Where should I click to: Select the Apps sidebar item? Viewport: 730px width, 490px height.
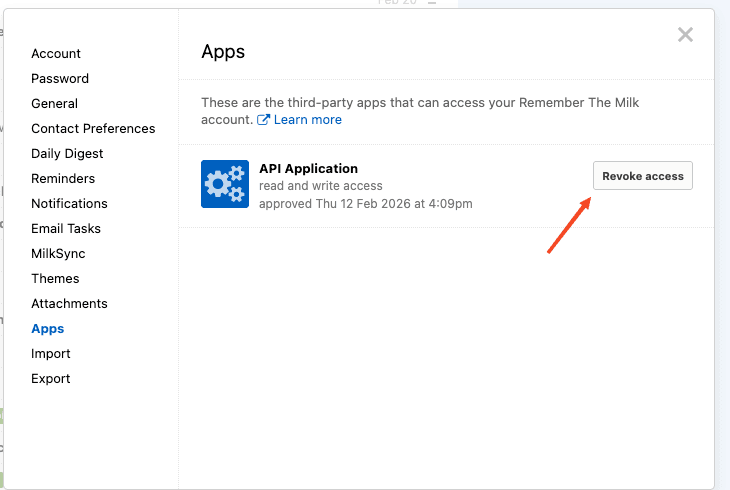[x=47, y=329]
